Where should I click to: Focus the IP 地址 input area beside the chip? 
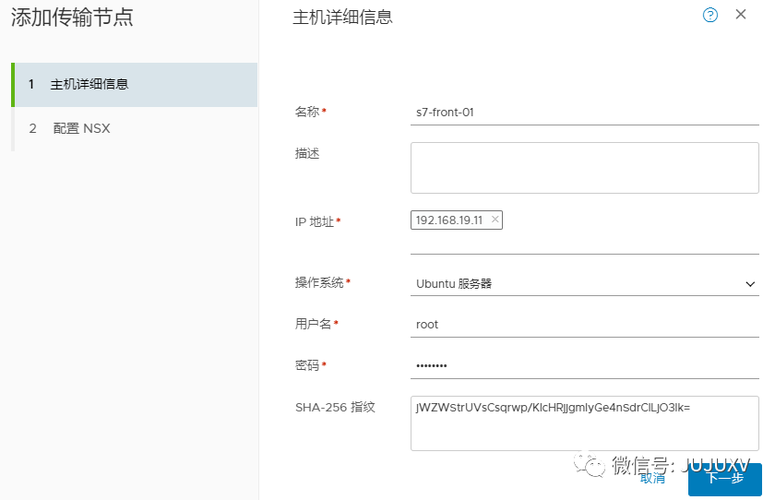pos(630,231)
